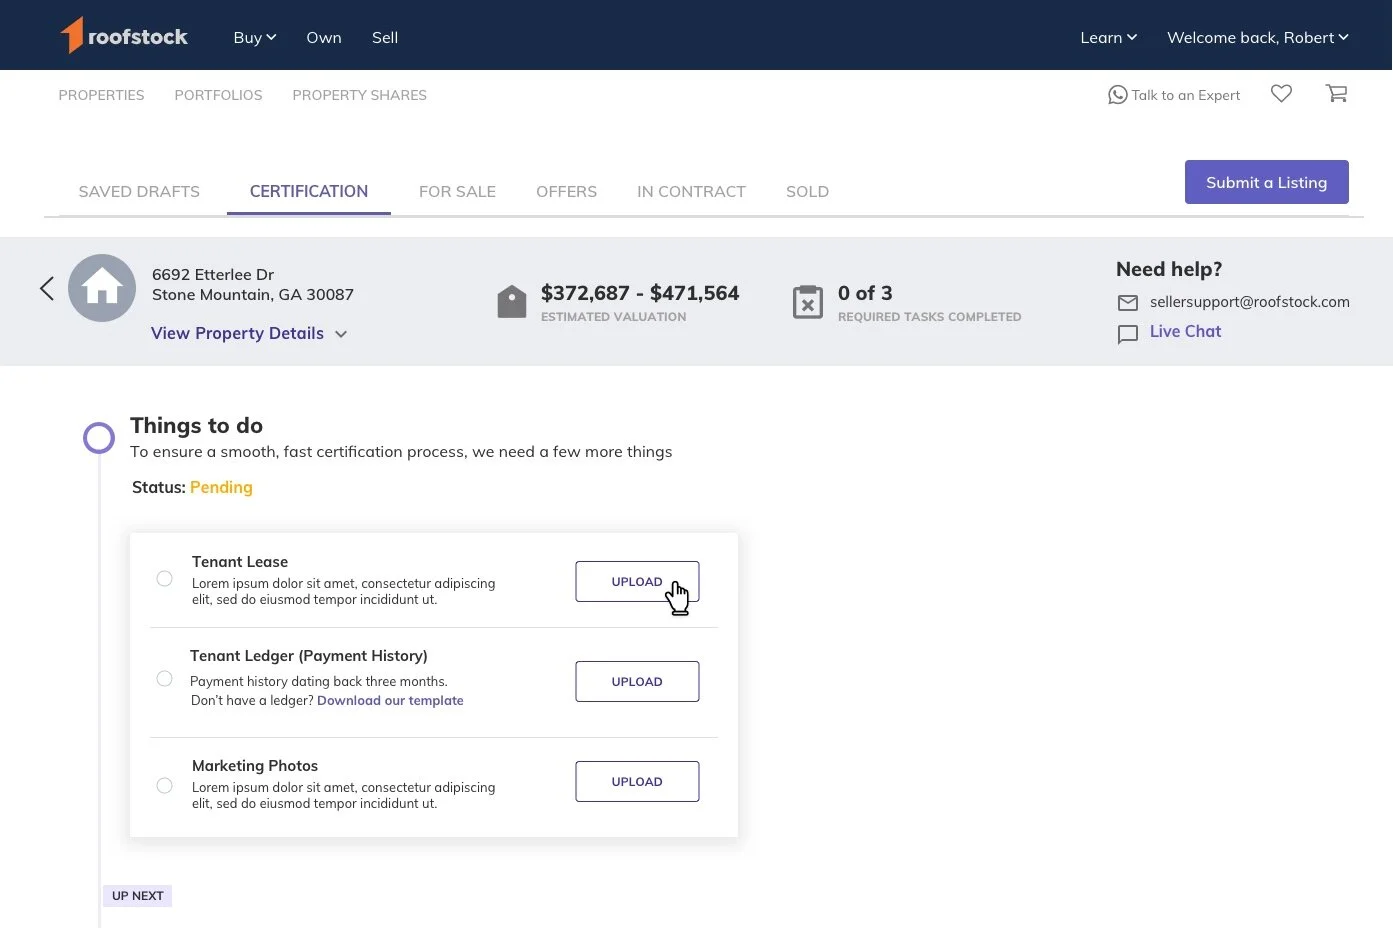Click the Pending status text
Image resolution: width=1393 pixels, height=928 pixels.
click(x=221, y=487)
